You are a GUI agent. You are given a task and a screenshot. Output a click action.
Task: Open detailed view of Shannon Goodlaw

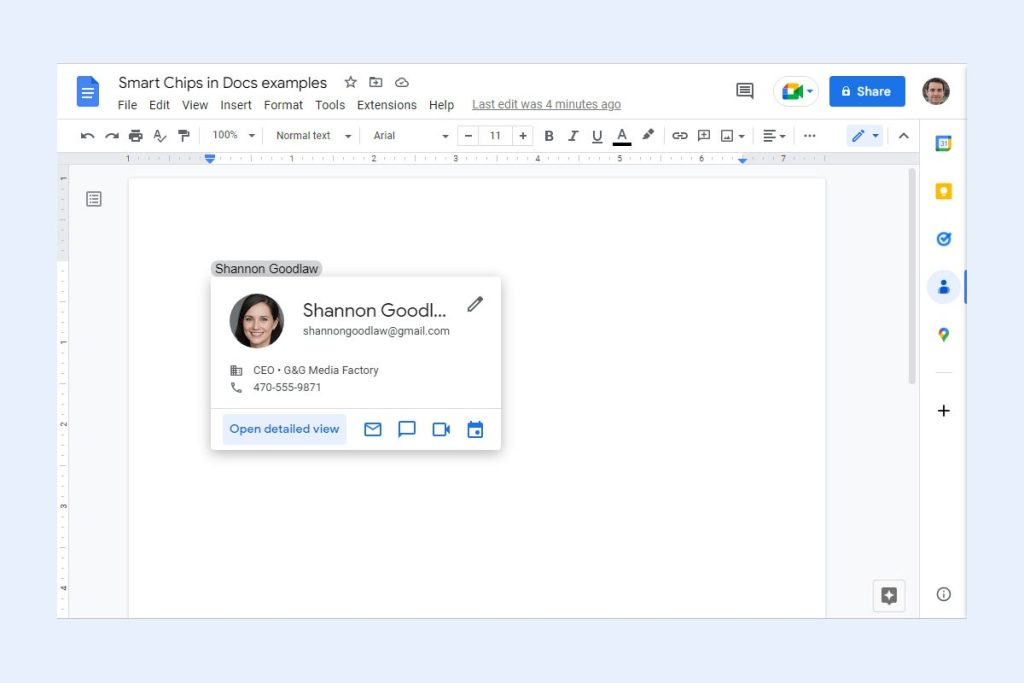(284, 429)
